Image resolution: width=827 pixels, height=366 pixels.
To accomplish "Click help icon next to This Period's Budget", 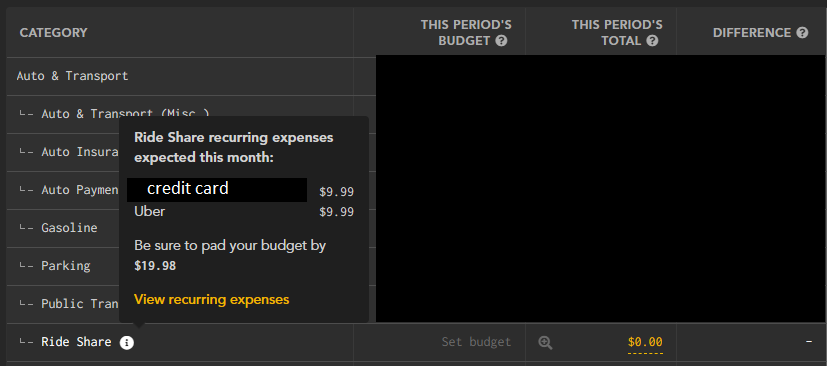I will pyautogui.click(x=502, y=41).
